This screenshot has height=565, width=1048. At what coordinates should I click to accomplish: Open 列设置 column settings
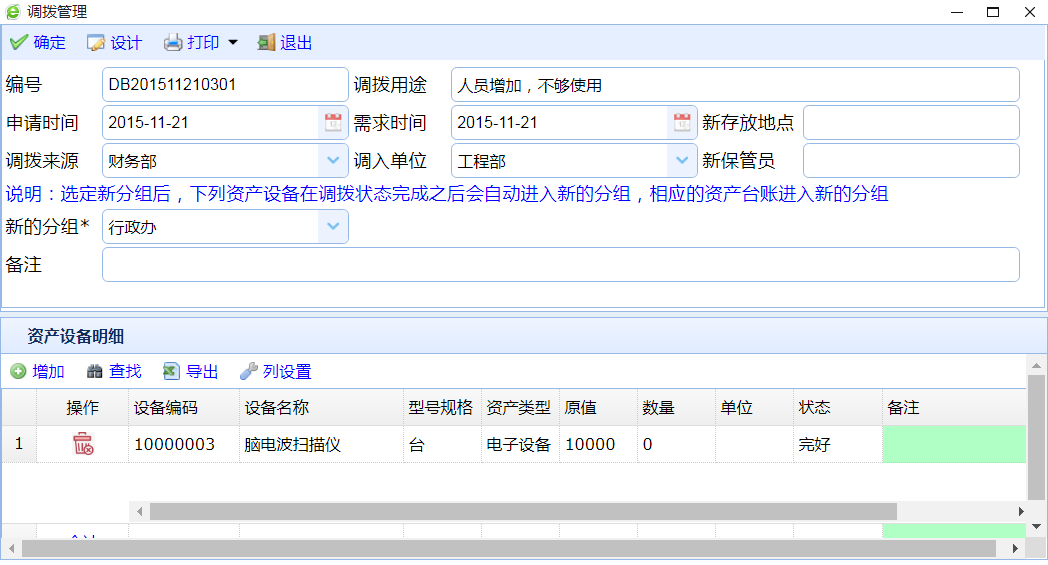pyautogui.click(x=249, y=372)
